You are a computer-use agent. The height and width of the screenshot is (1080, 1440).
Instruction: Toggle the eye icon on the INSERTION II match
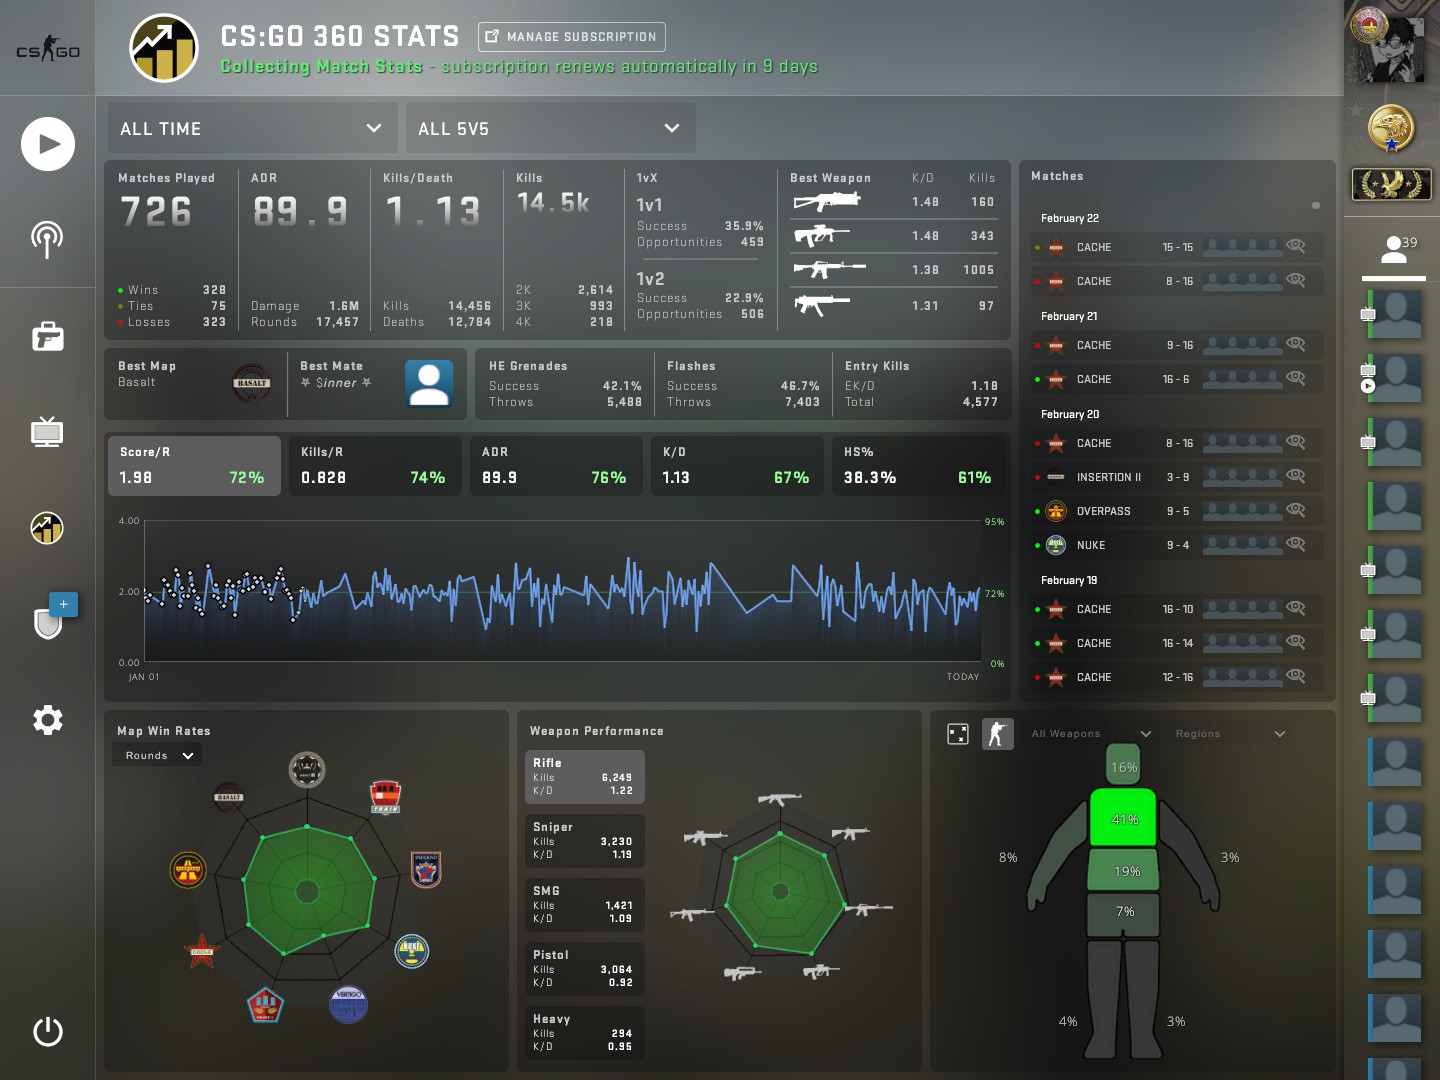pos(1296,476)
